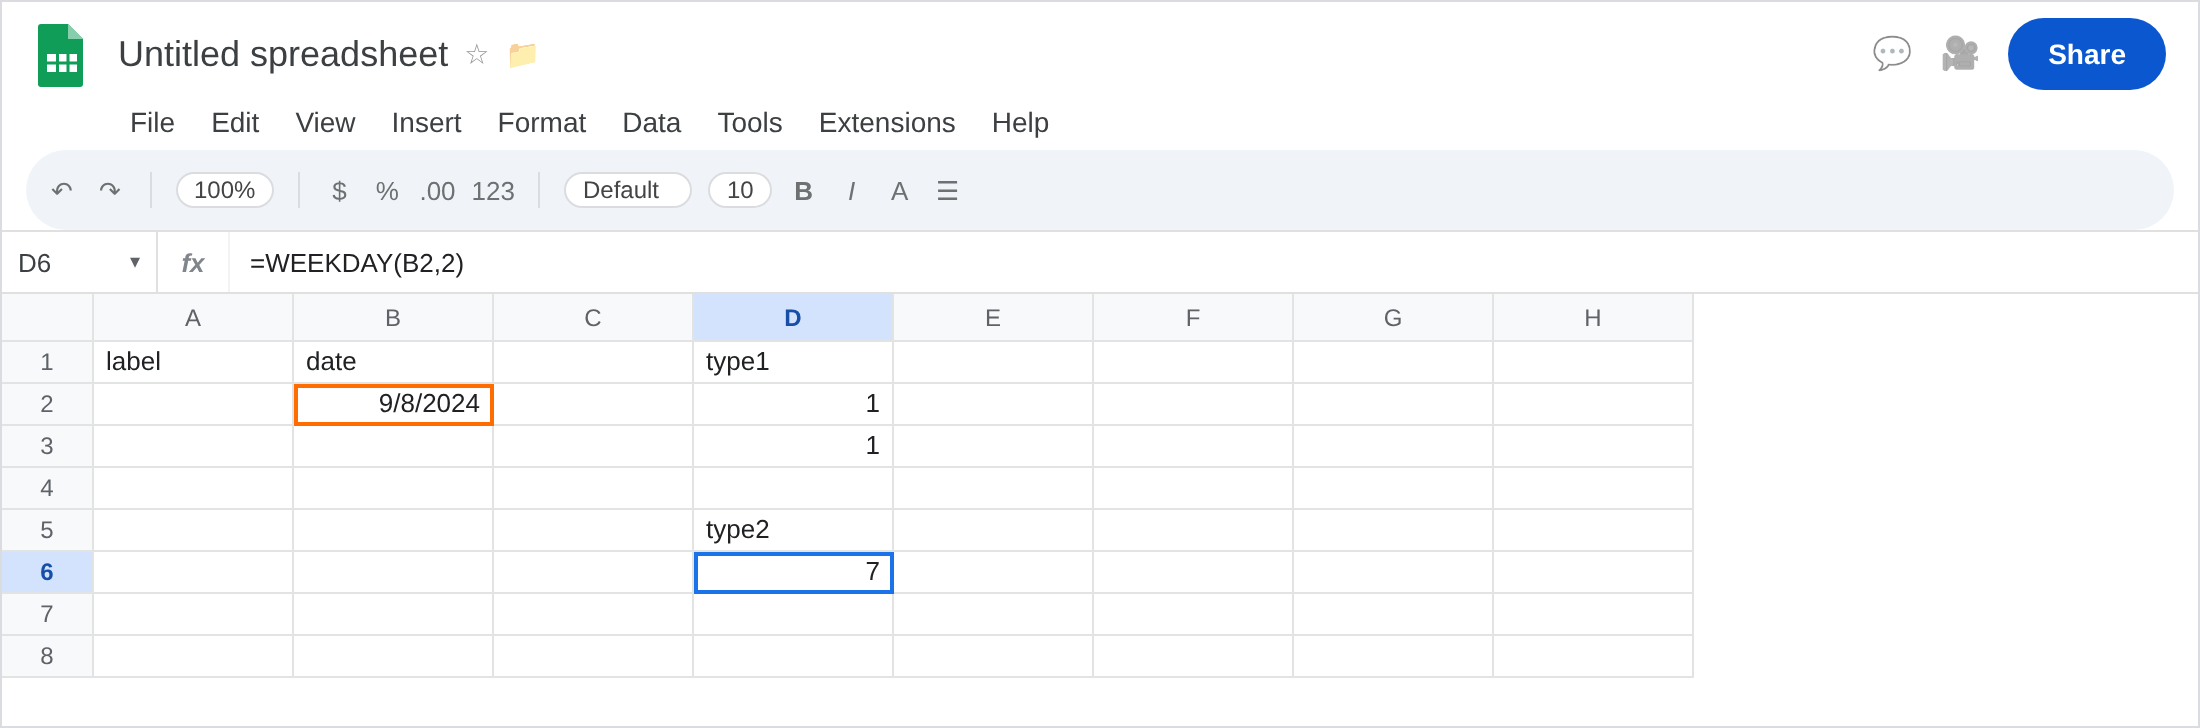The width and height of the screenshot is (2200, 728).
Task: Format as currency with dollar icon
Action: tap(339, 190)
